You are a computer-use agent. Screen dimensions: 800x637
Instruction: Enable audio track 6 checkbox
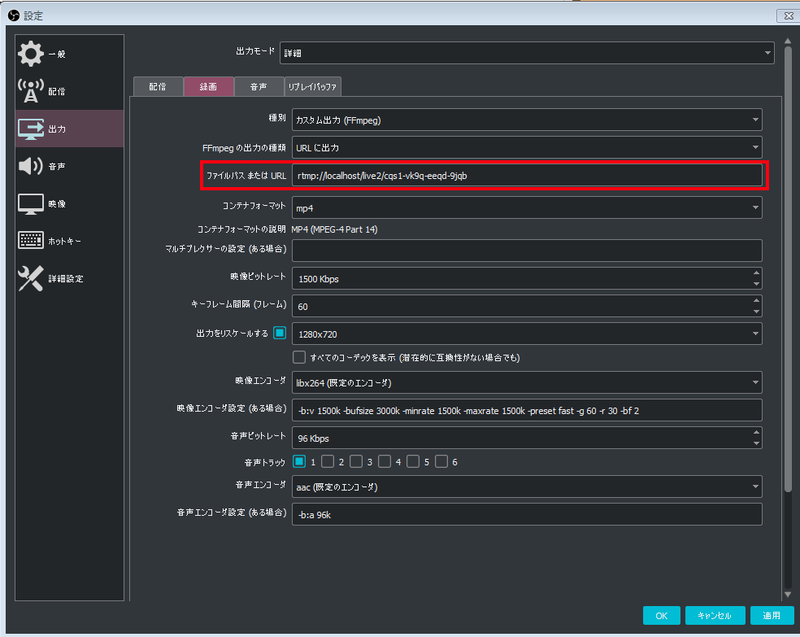pyautogui.click(x=441, y=462)
